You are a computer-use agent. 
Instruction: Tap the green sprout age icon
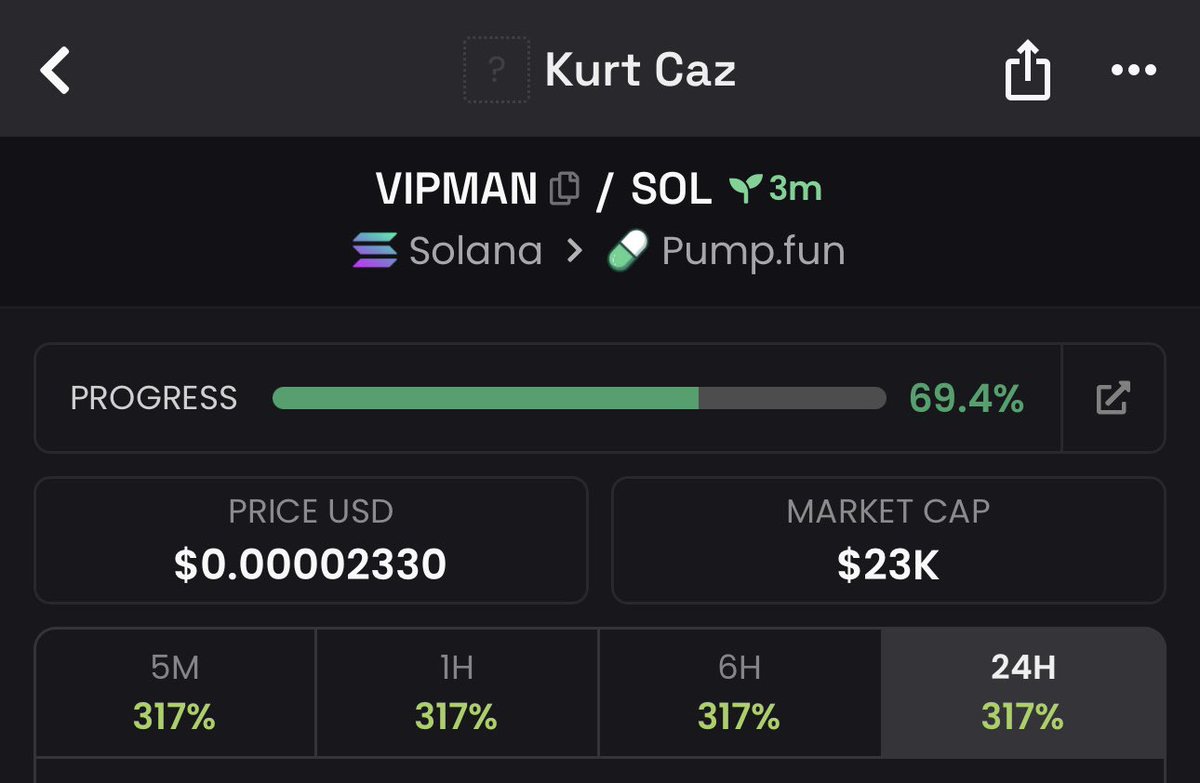[746, 188]
